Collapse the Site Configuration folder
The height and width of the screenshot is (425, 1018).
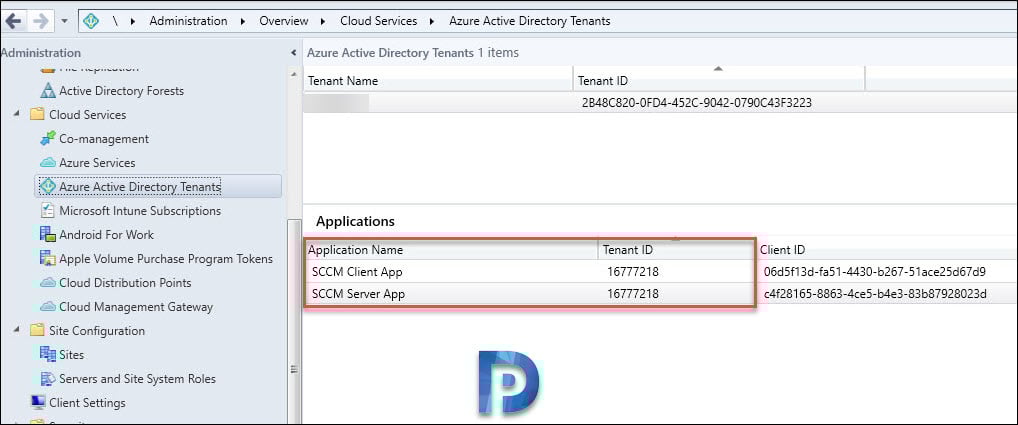pos(16,330)
